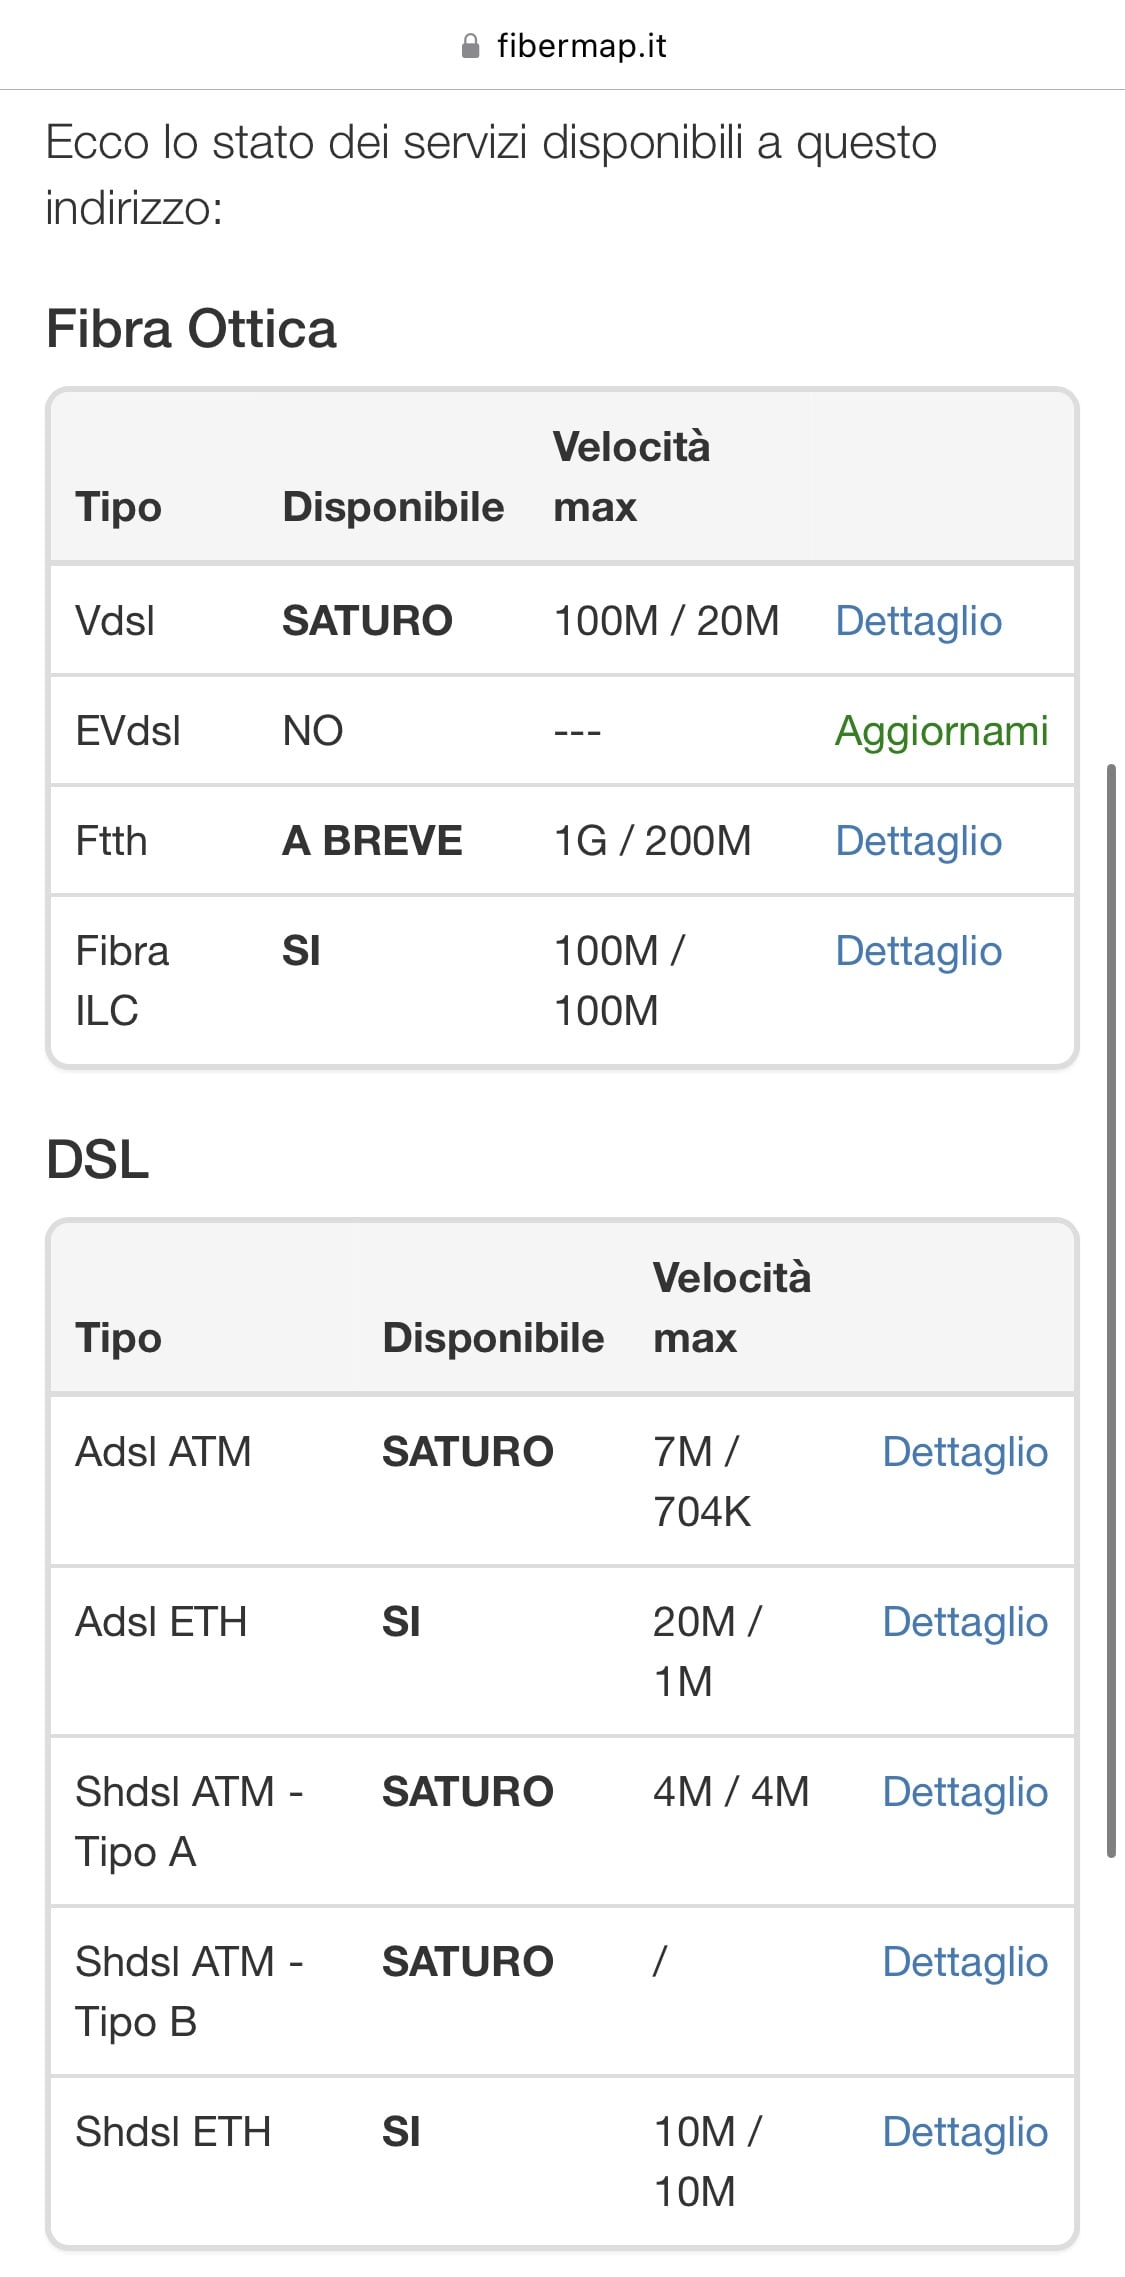Screen dimensions: 1125x2277
Task: Select the 1G / 200M speed cell
Action: coord(652,841)
